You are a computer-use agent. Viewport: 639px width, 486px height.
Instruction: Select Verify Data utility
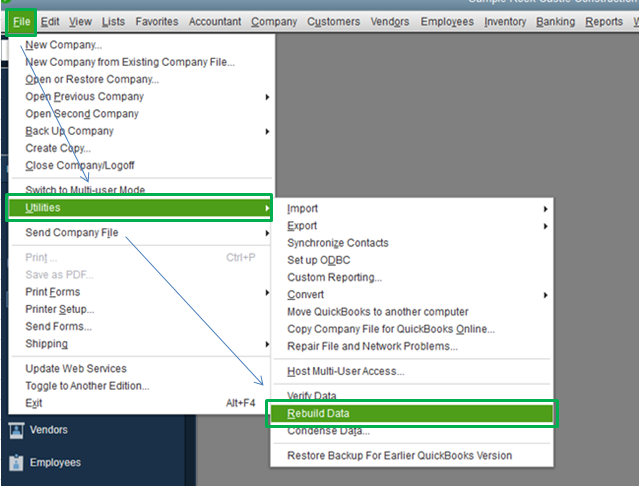click(412, 395)
